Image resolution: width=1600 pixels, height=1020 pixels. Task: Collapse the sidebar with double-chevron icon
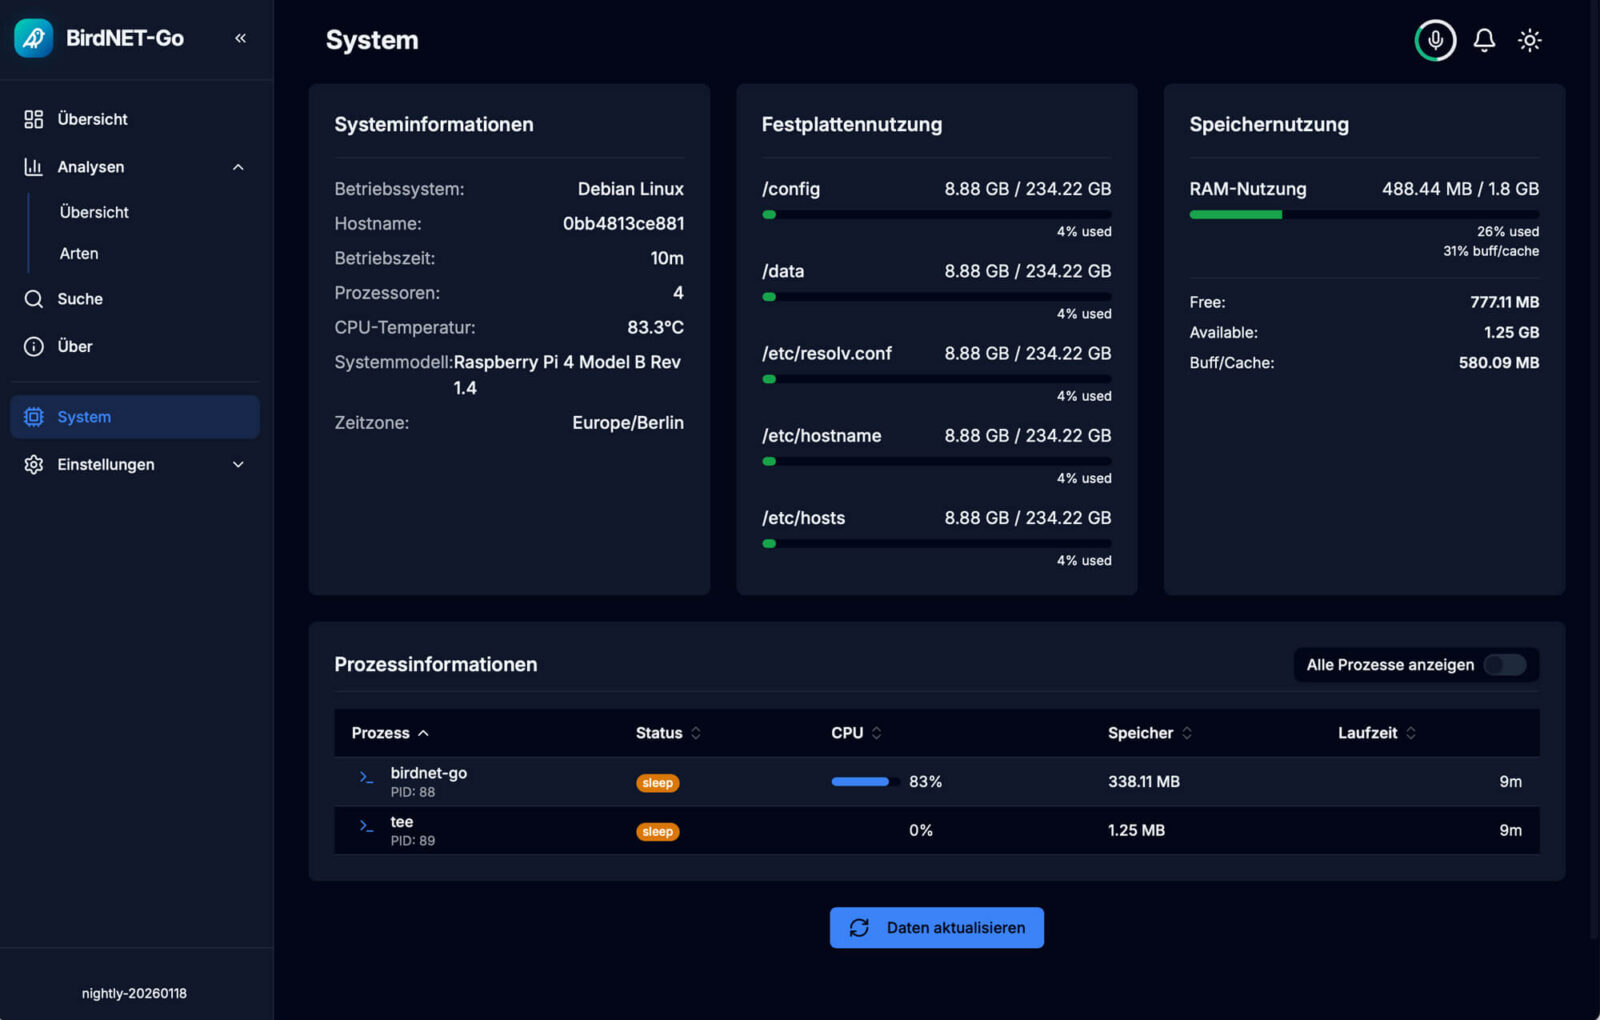click(240, 38)
